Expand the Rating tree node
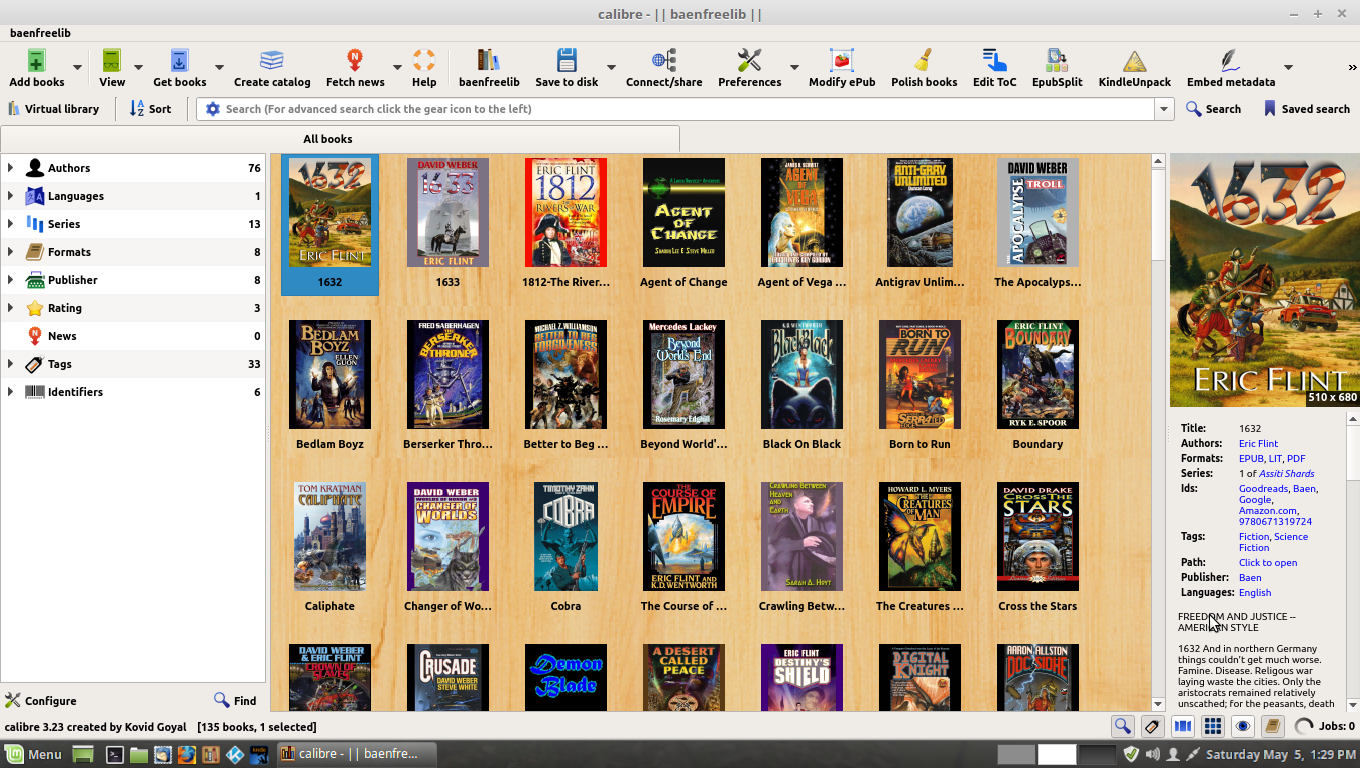1360x768 pixels. coord(11,308)
